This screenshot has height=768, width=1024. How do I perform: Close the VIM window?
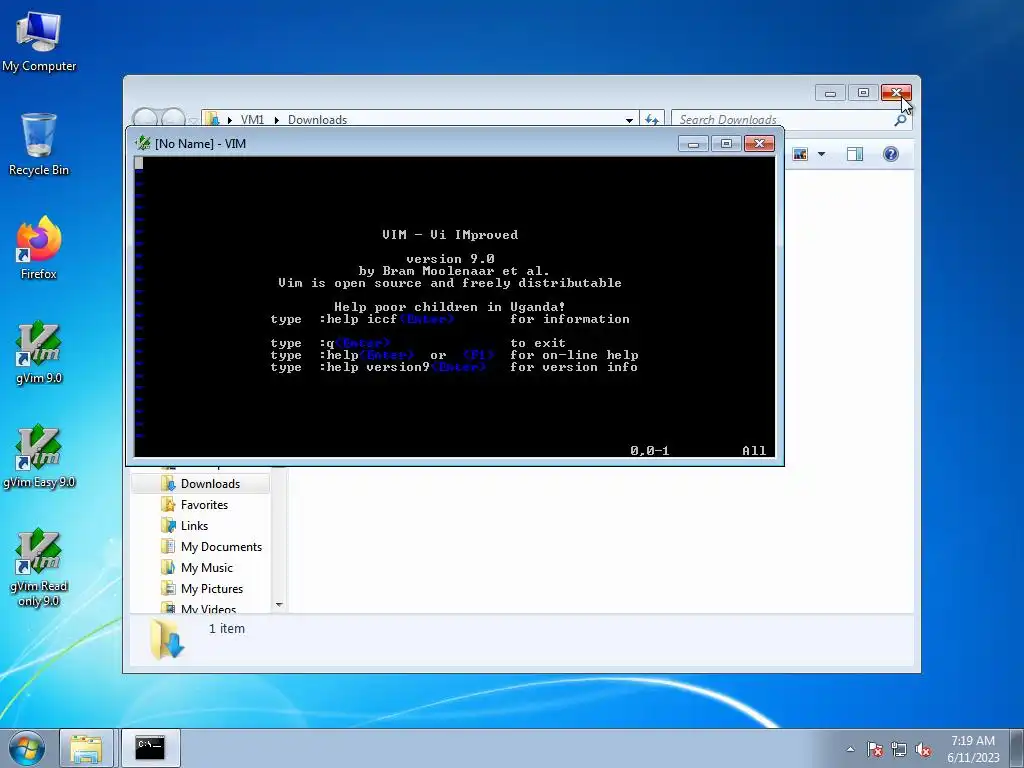[760, 144]
